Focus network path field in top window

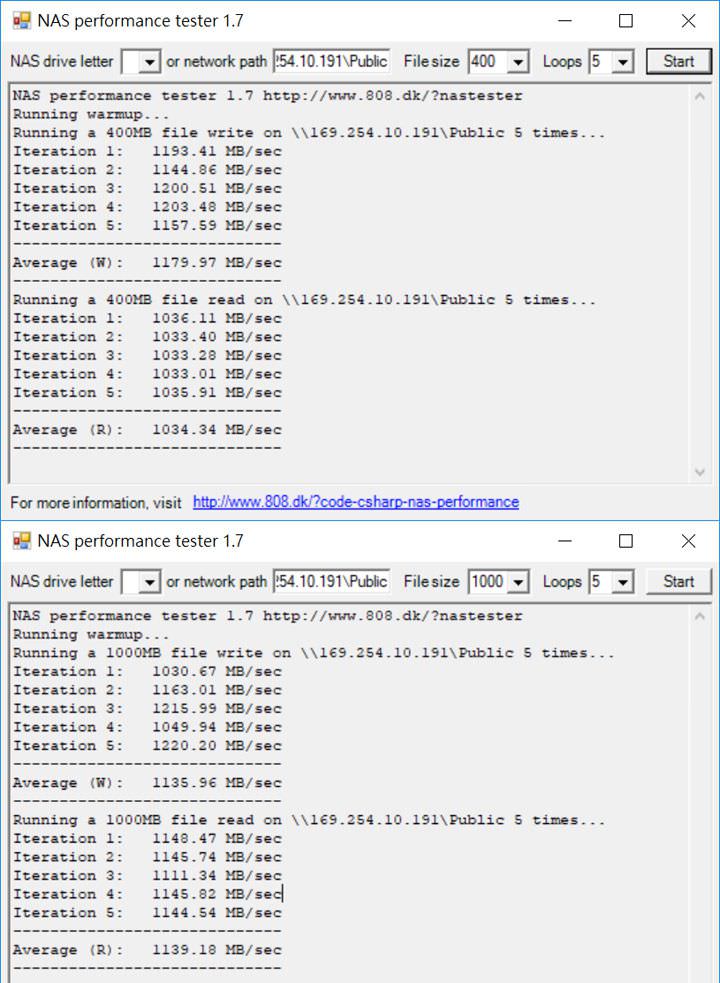pos(331,61)
